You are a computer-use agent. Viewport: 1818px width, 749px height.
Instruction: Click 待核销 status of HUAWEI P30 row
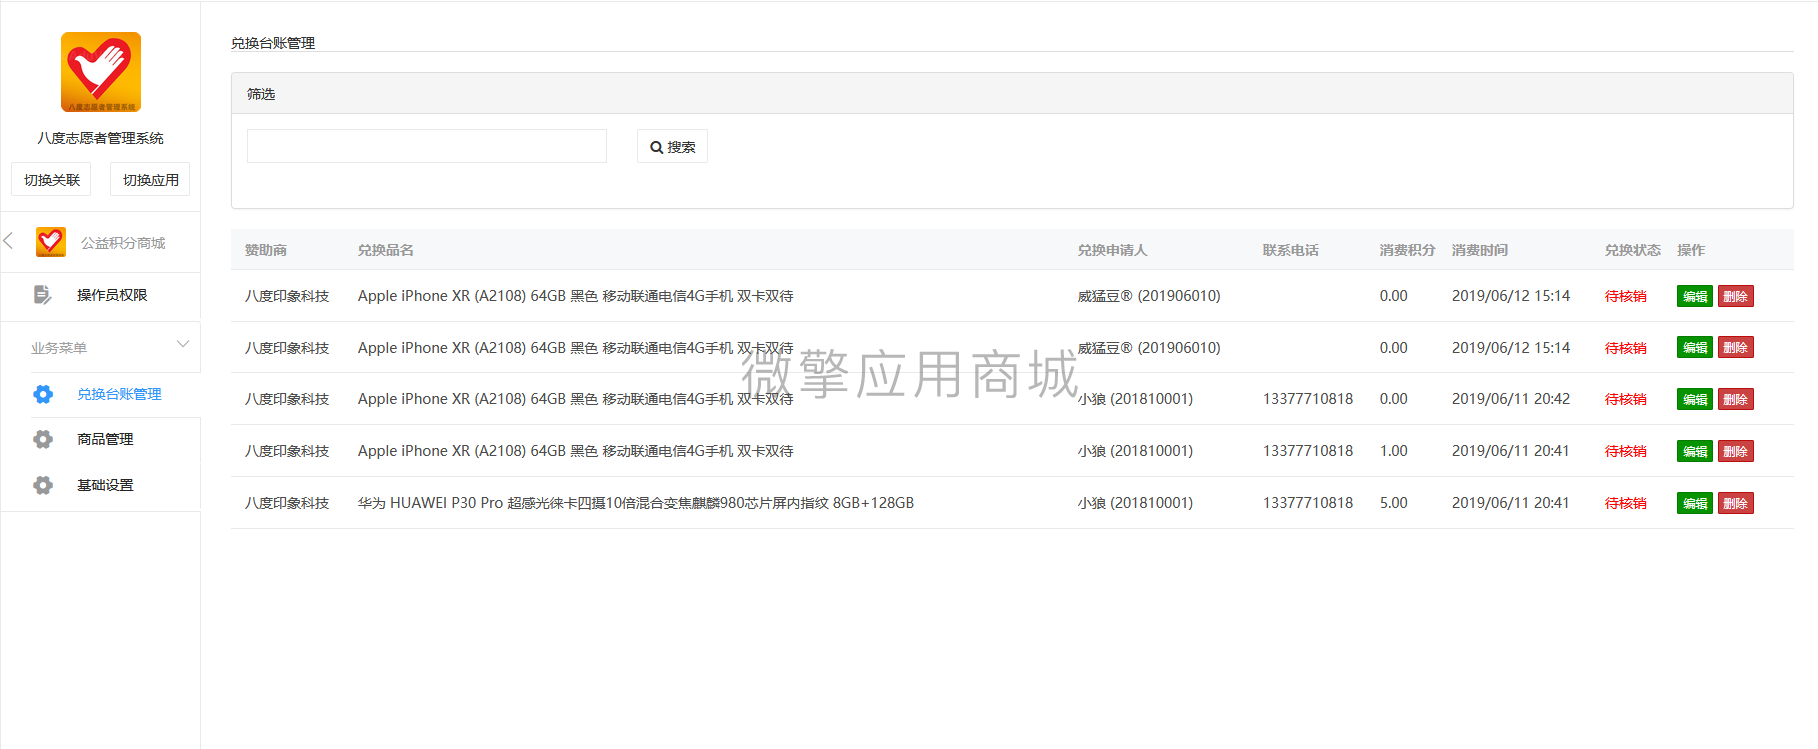click(x=1626, y=503)
